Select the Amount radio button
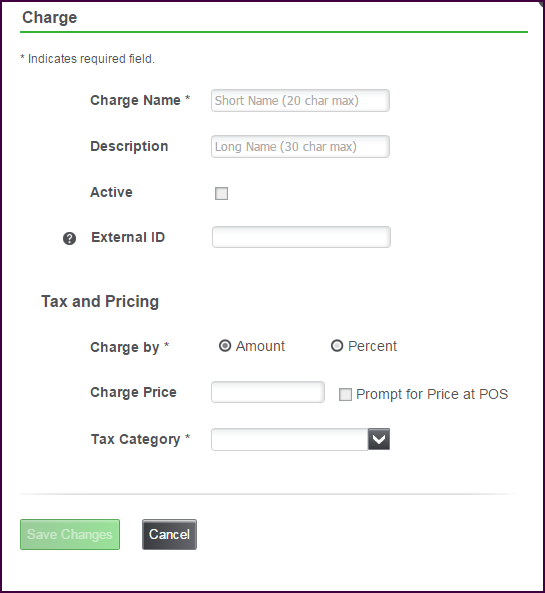The width and height of the screenshot is (545, 593). (225, 346)
